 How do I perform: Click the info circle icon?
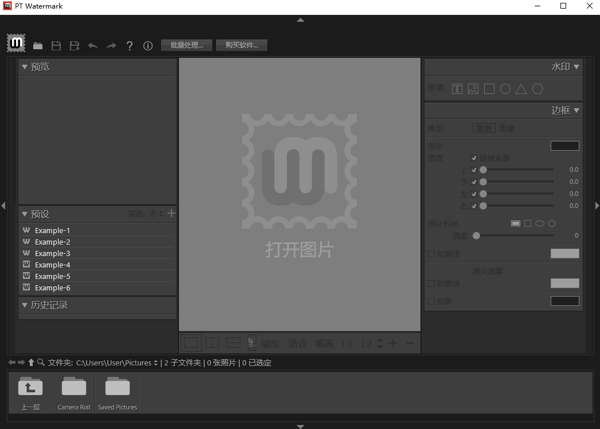click(148, 46)
